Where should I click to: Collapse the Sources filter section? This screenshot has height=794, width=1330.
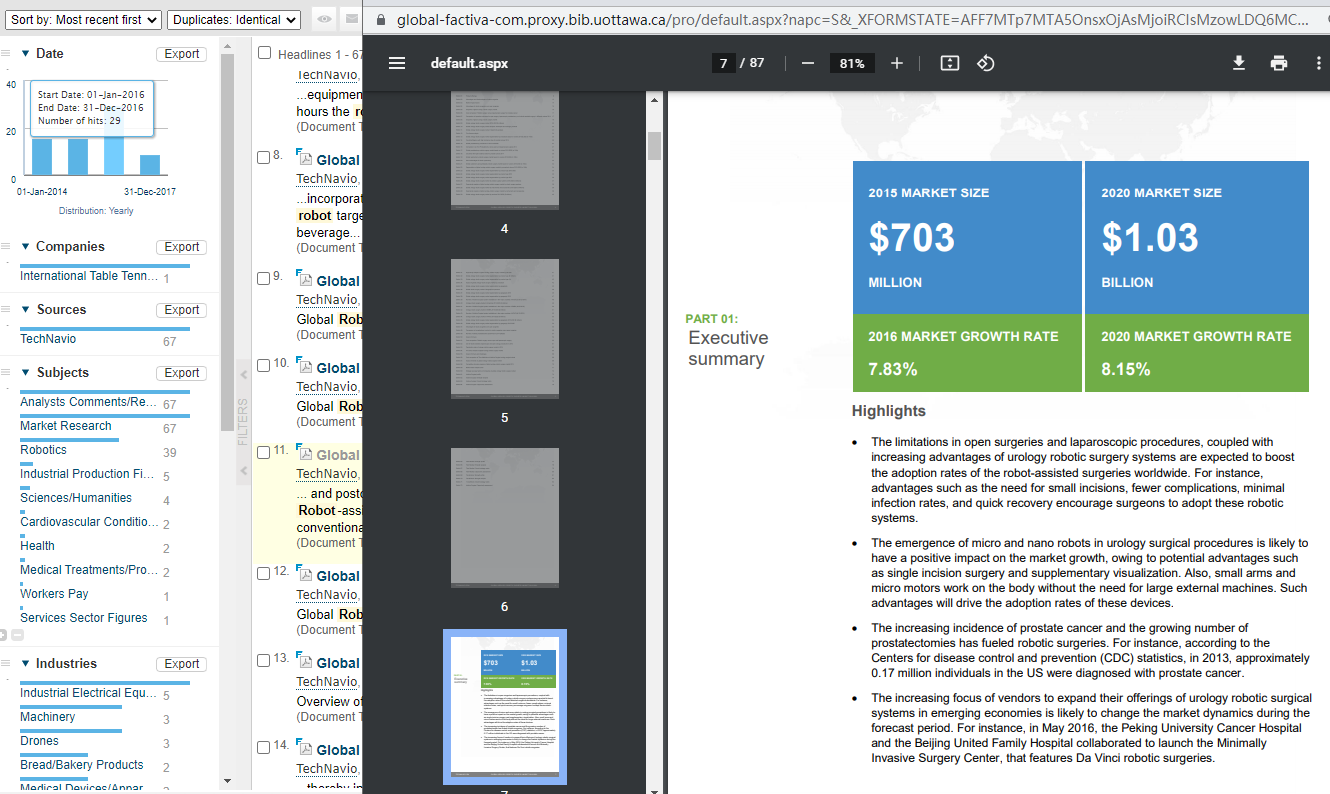pyautogui.click(x=25, y=309)
